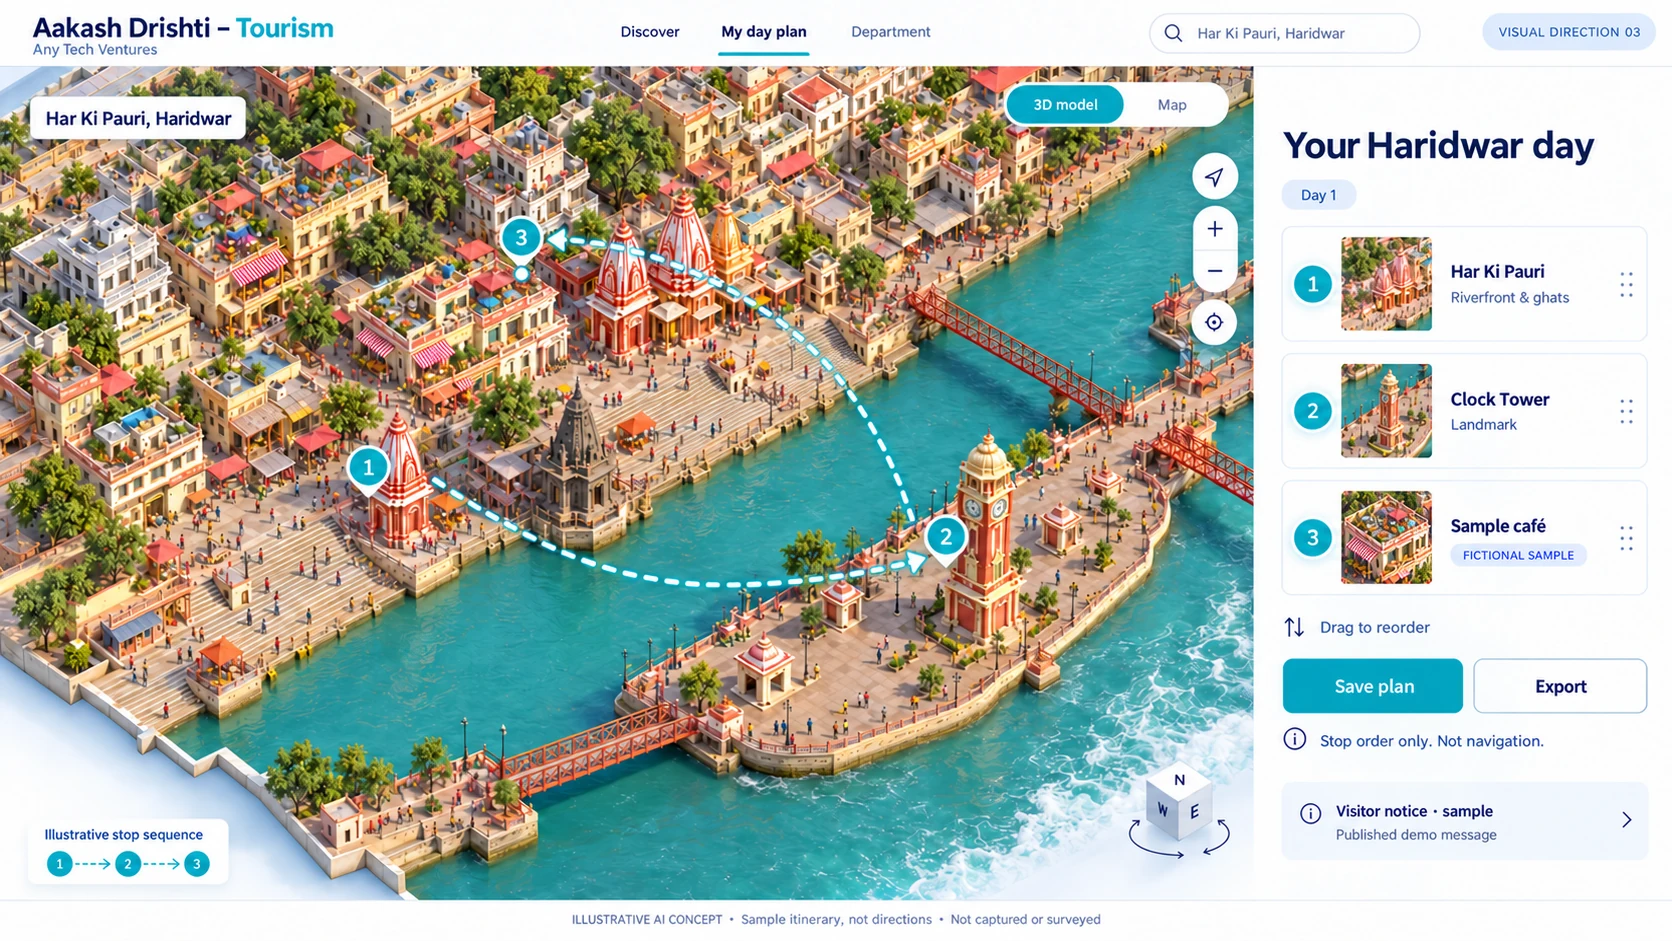Image resolution: width=1672 pixels, height=941 pixels.
Task: Grab drag handle on Sample café card
Action: pyautogui.click(x=1626, y=538)
